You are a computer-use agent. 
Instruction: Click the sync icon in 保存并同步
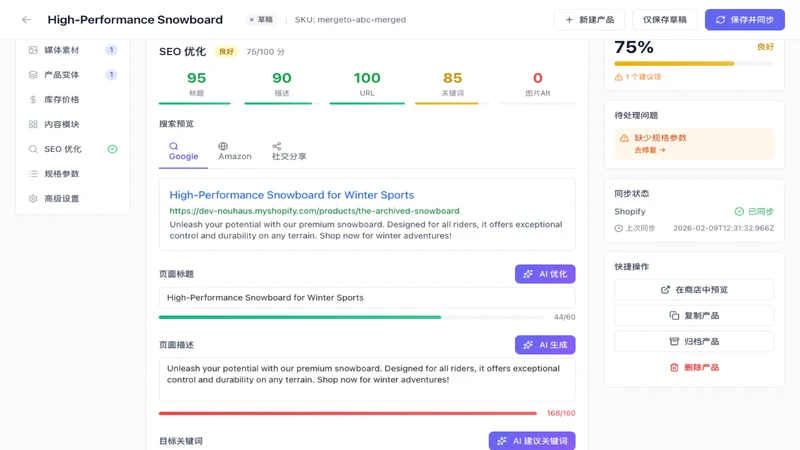click(x=720, y=20)
